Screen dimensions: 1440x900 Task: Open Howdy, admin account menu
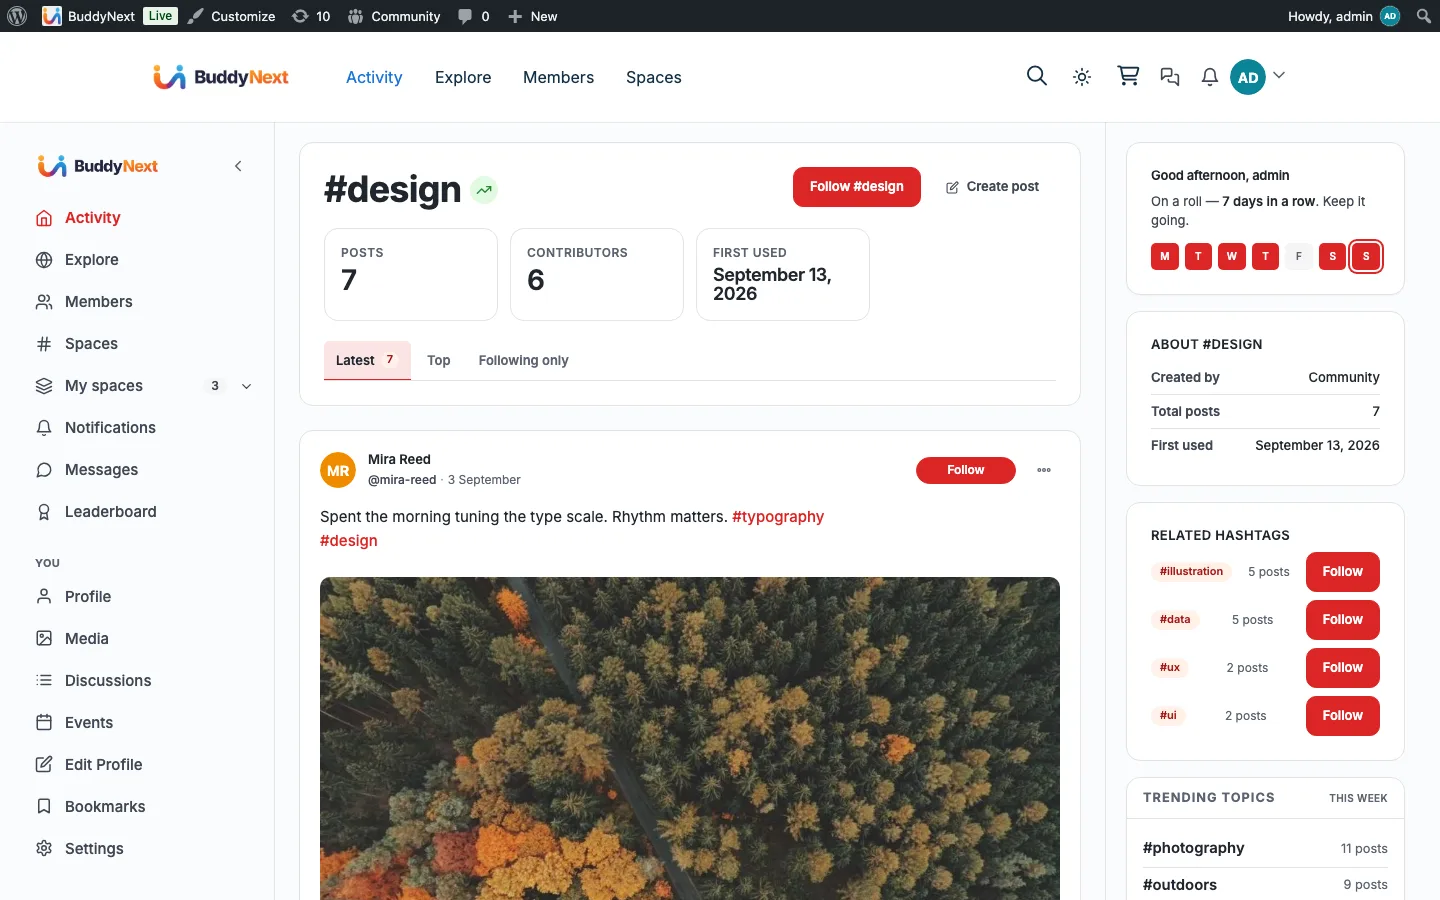[x=1344, y=16]
